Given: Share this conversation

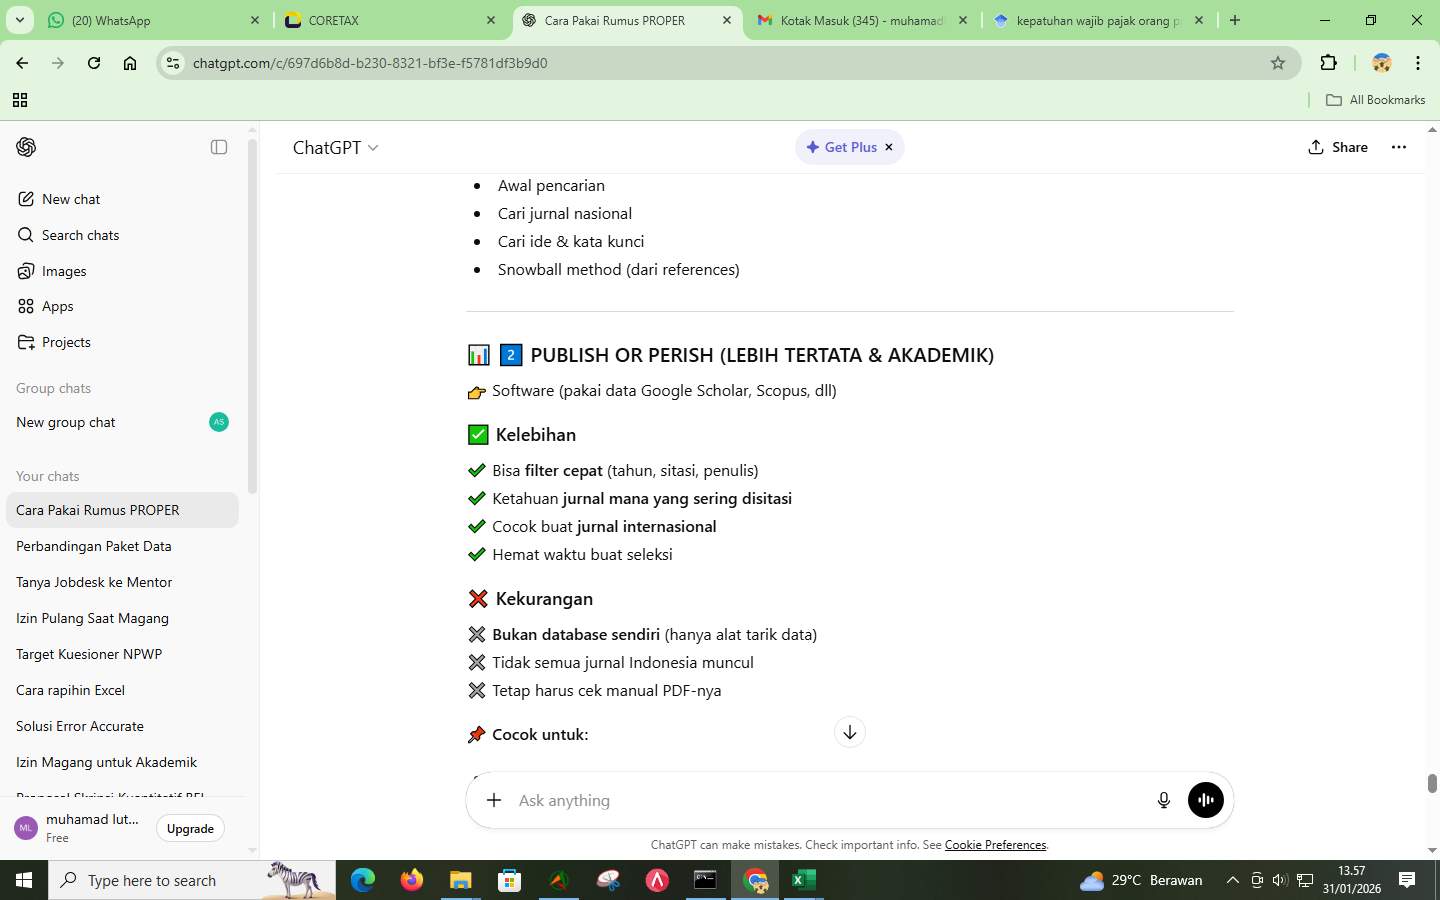Looking at the screenshot, I should (x=1340, y=147).
